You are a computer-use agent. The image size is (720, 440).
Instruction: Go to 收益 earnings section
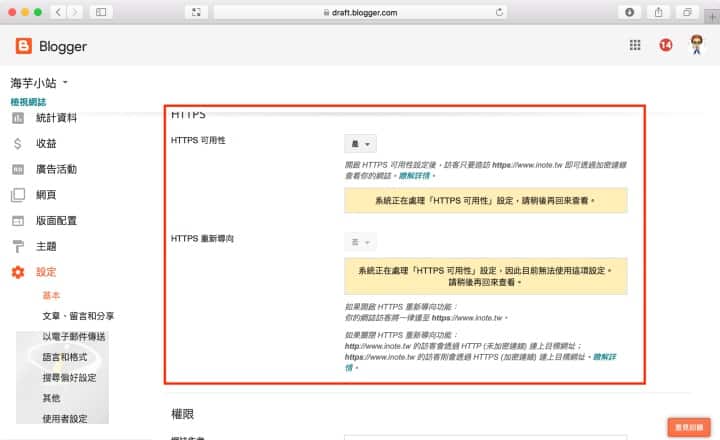(46, 144)
